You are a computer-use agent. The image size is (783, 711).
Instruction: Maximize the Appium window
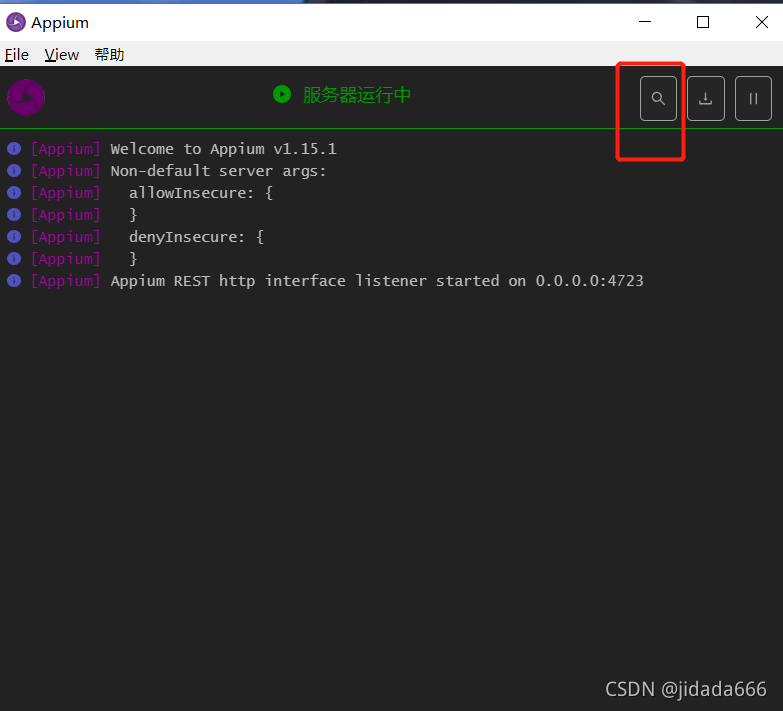[x=703, y=22]
